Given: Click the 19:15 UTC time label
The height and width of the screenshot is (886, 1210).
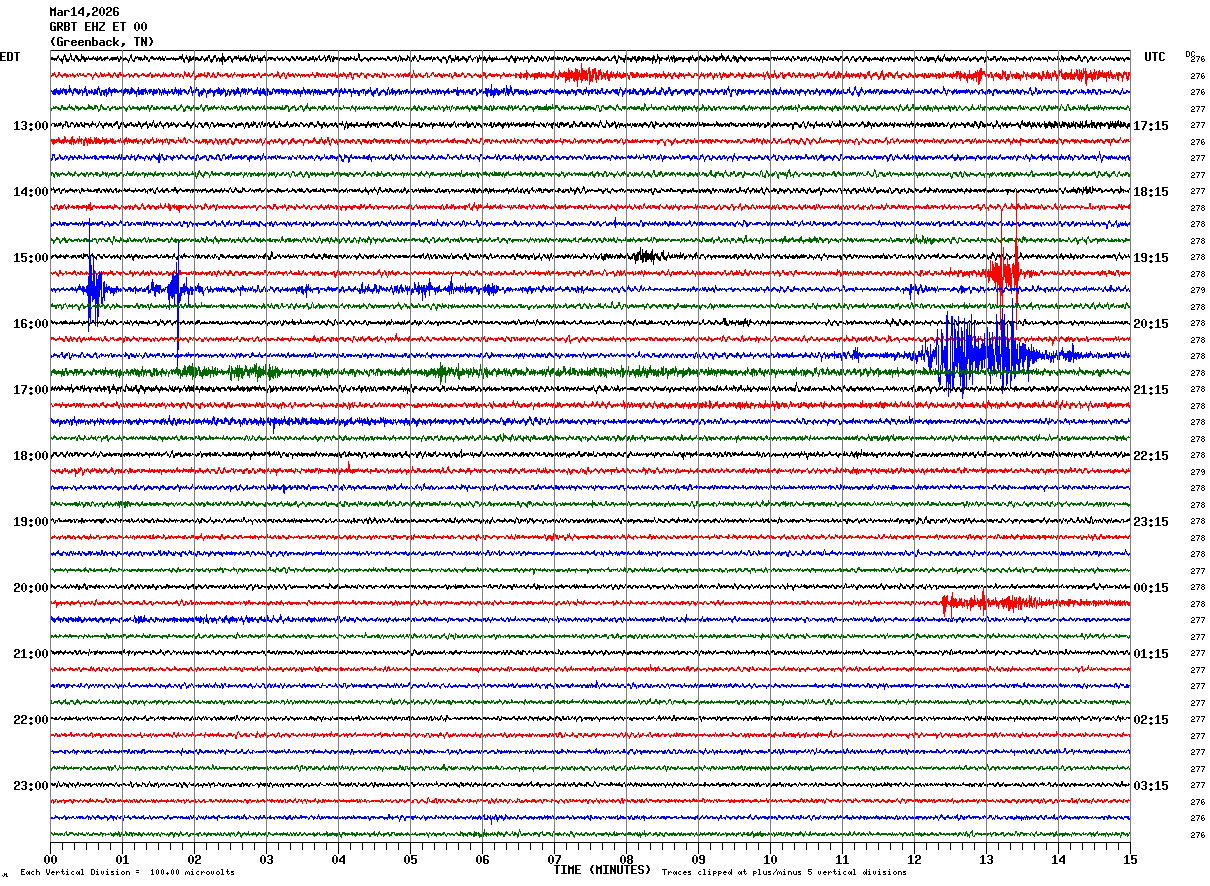Looking at the screenshot, I should [x=1151, y=258].
